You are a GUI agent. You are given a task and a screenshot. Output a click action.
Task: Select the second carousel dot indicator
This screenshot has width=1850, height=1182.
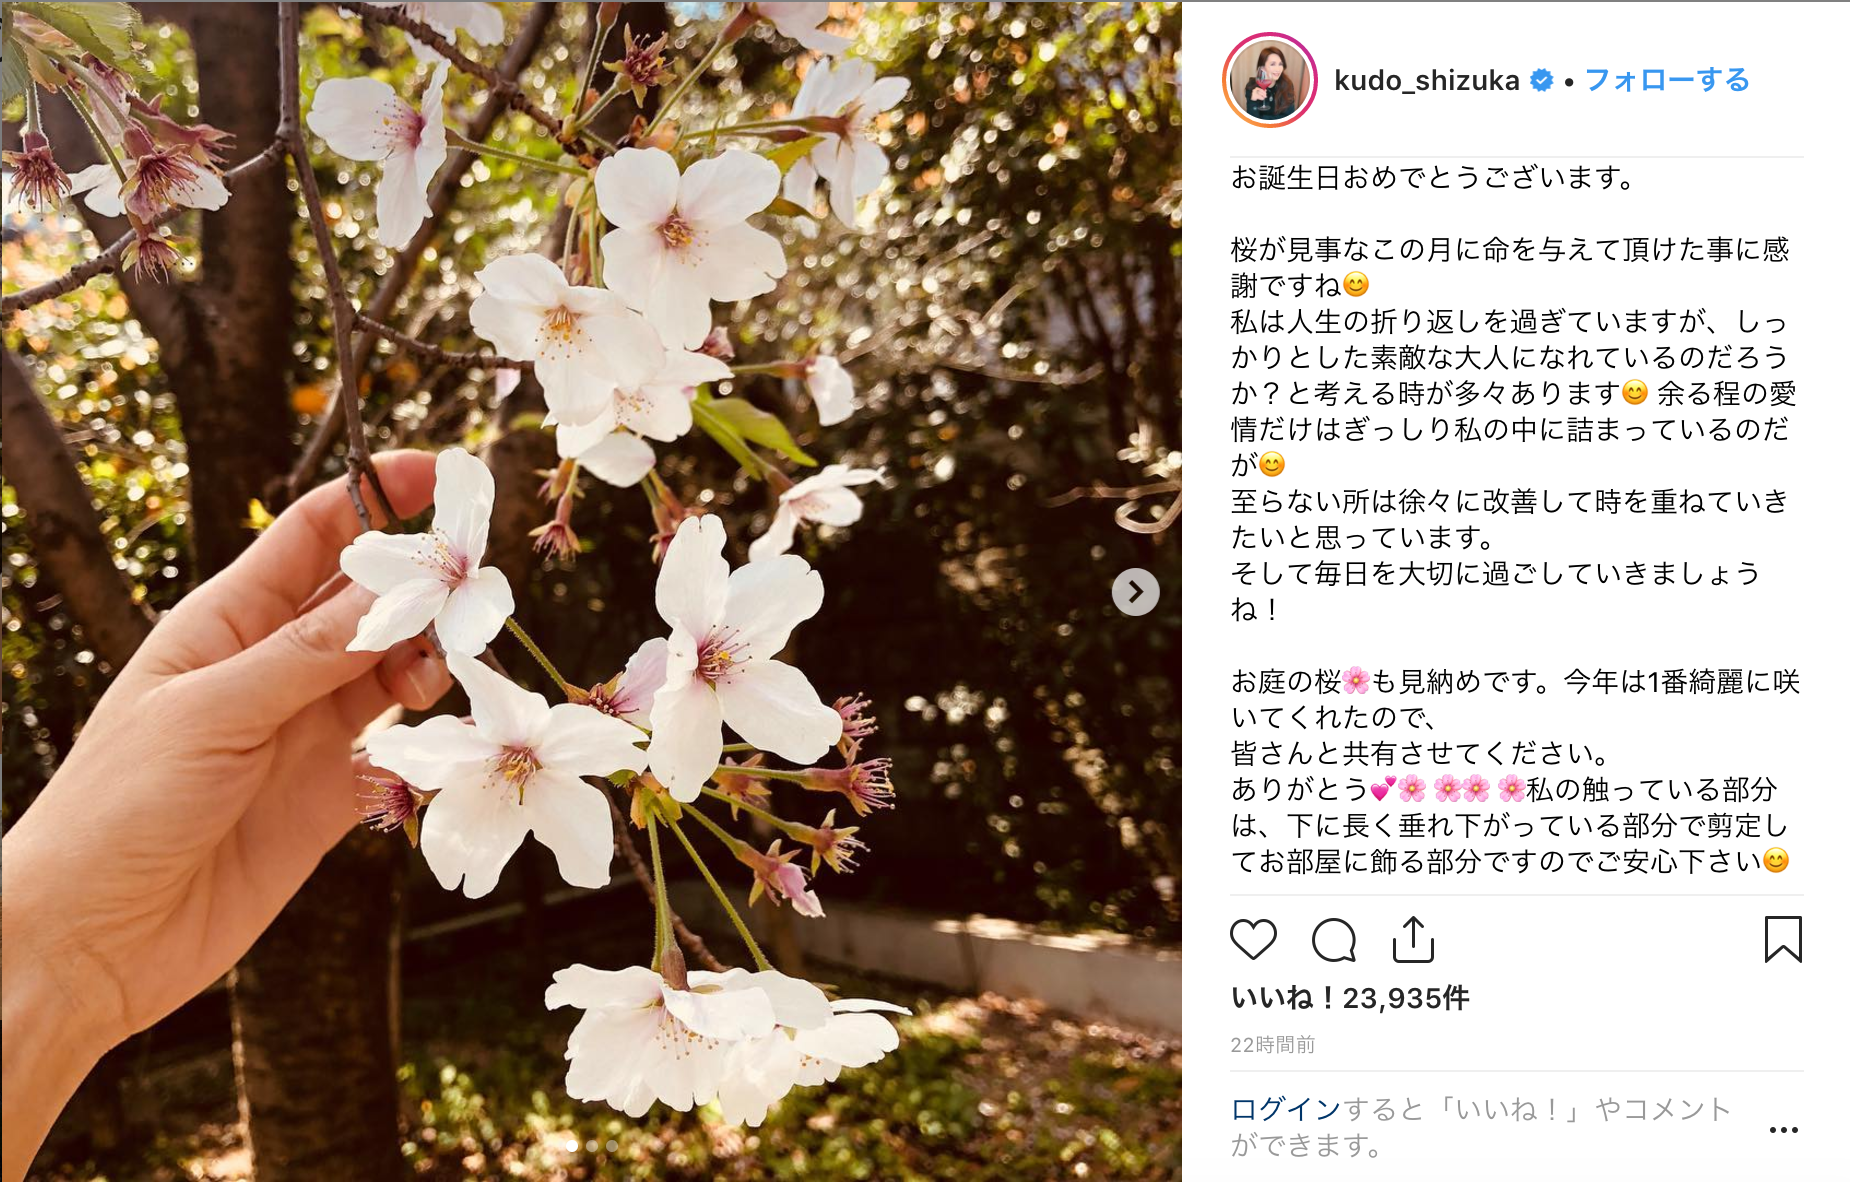click(x=592, y=1146)
